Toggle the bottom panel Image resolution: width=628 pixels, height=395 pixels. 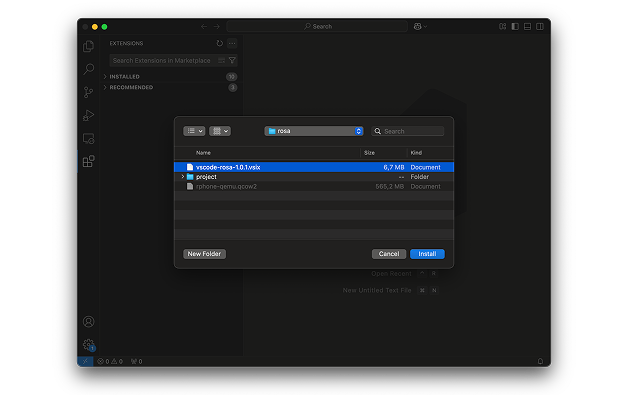(x=527, y=26)
